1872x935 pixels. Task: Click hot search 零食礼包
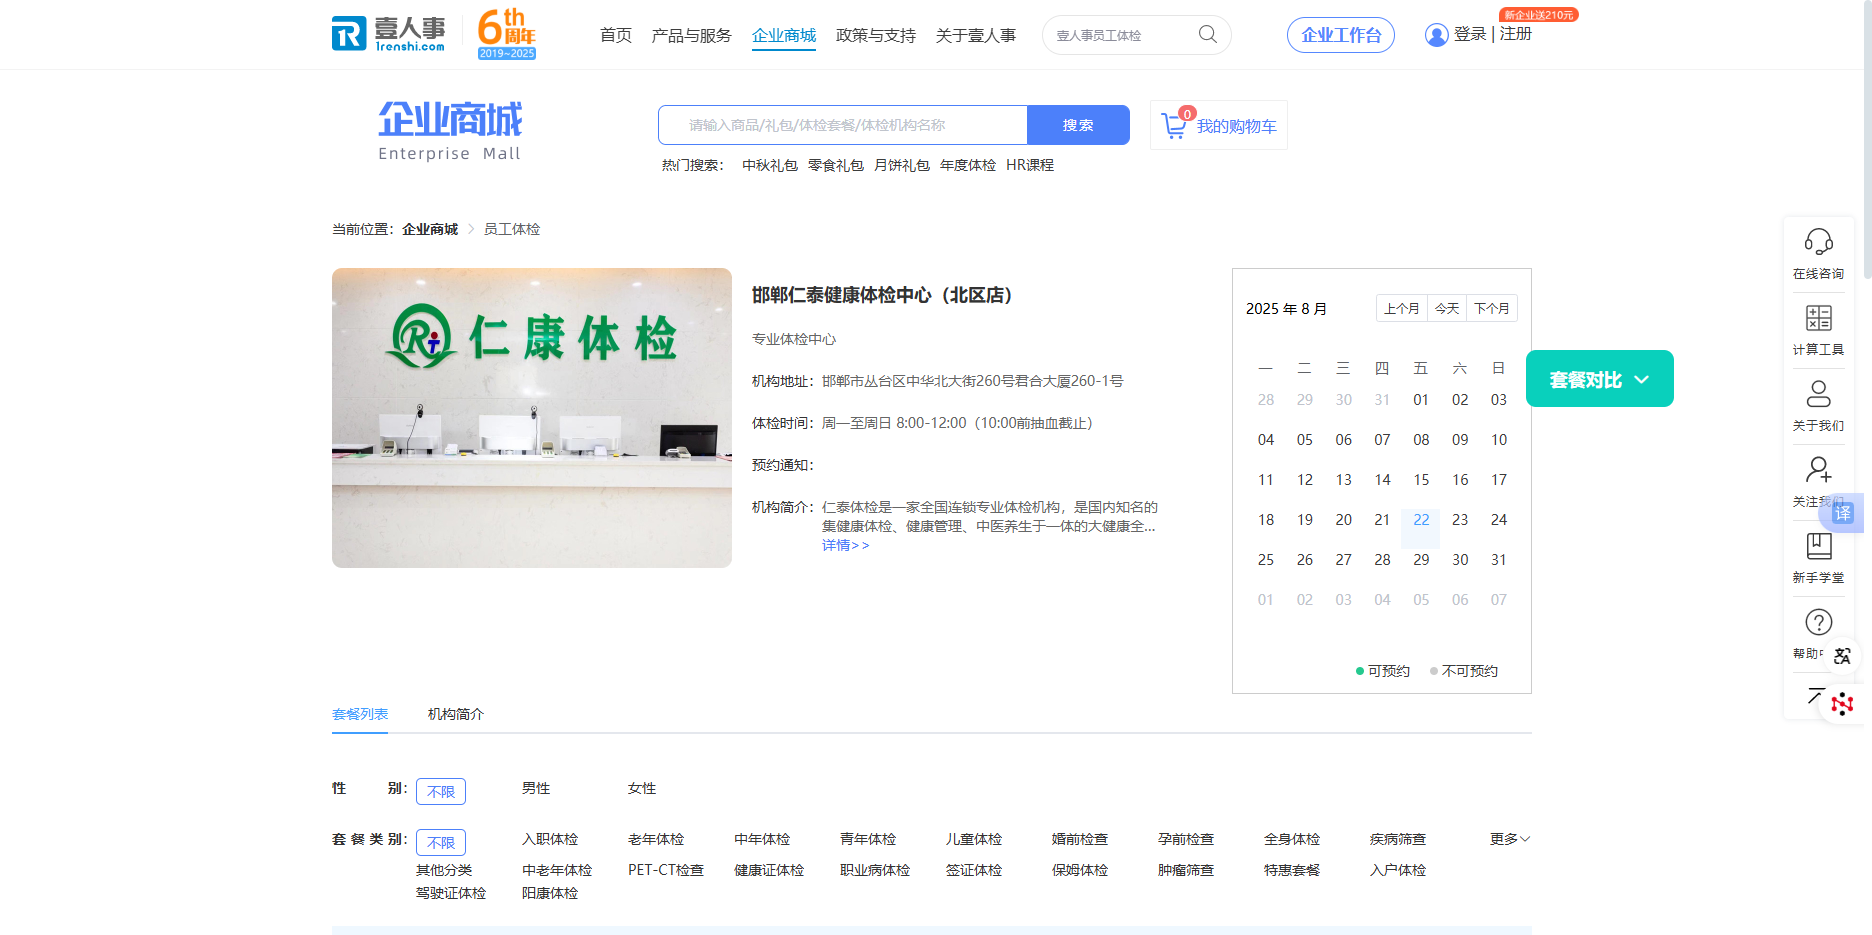pyautogui.click(x=836, y=165)
